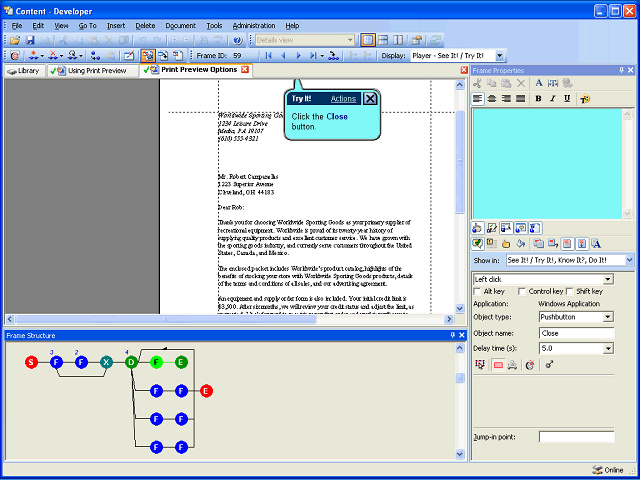Click the hand pointer icon above Show in
The height and width of the screenshot is (480, 640).
pyautogui.click(x=506, y=244)
